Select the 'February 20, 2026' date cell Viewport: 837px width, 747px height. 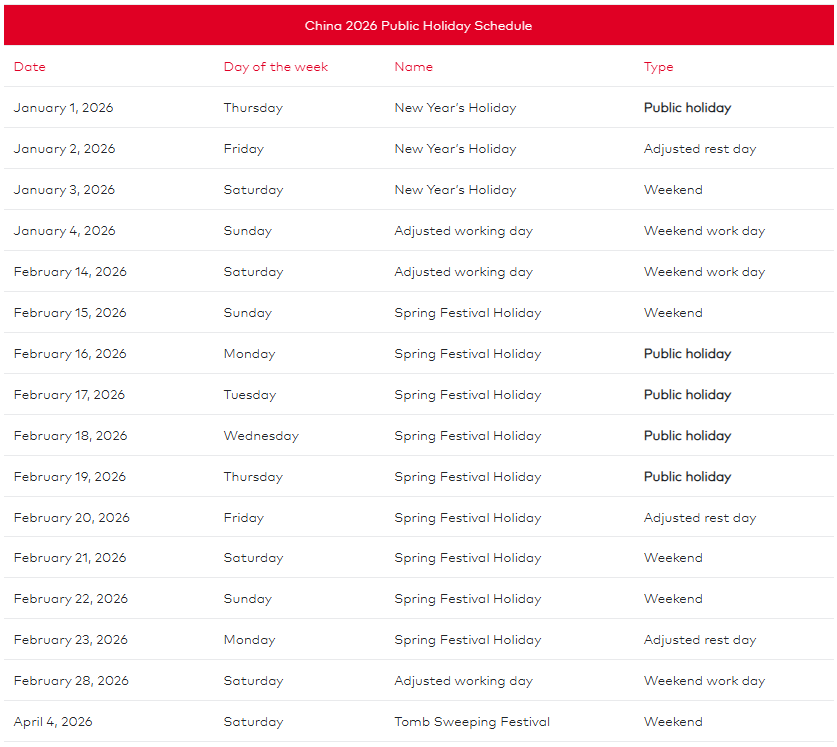click(x=72, y=518)
